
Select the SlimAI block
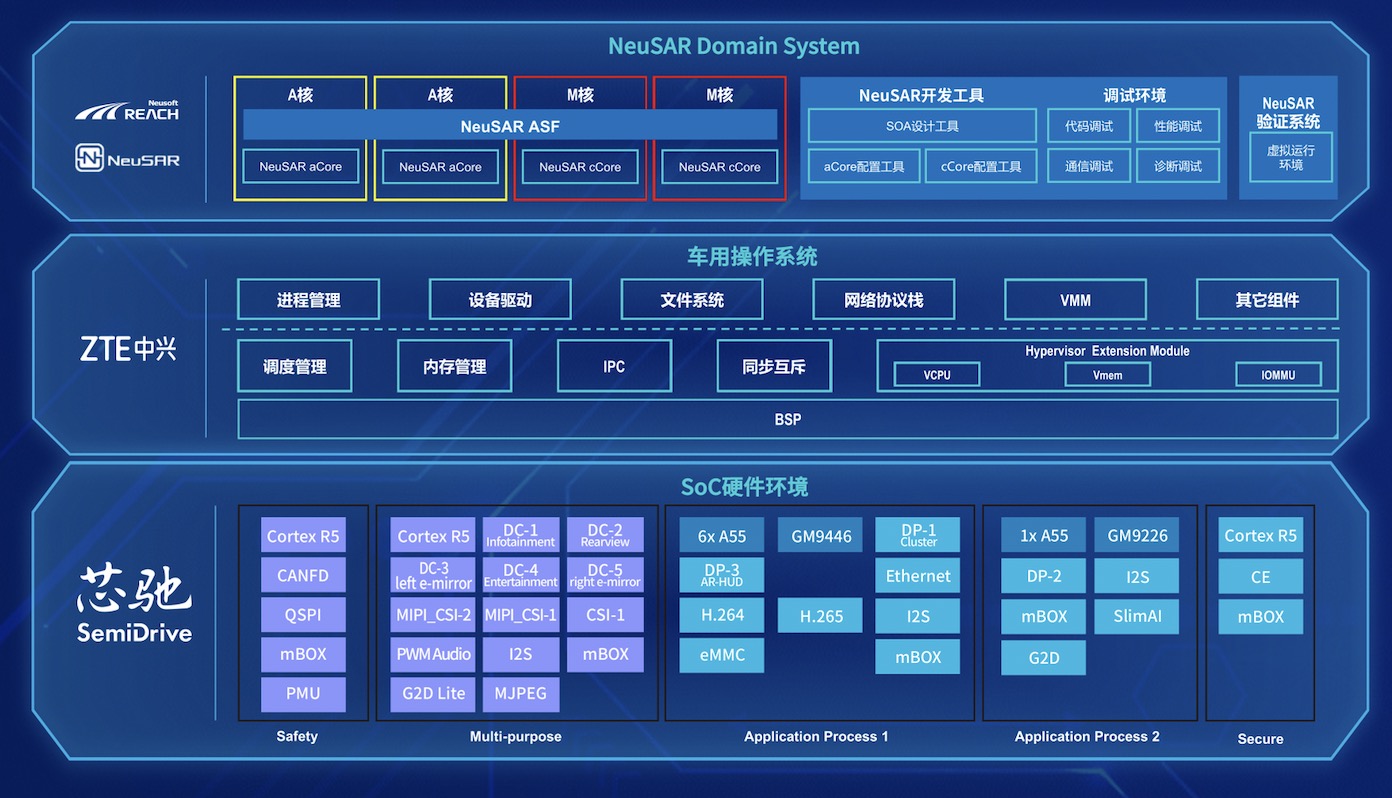[x=1136, y=616]
